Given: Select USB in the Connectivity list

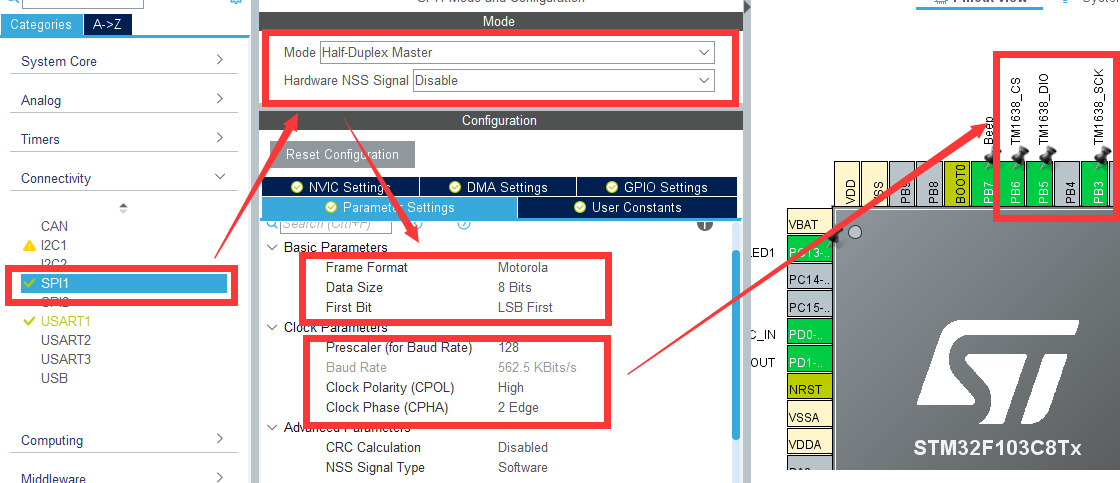Looking at the screenshot, I should 54,378.
